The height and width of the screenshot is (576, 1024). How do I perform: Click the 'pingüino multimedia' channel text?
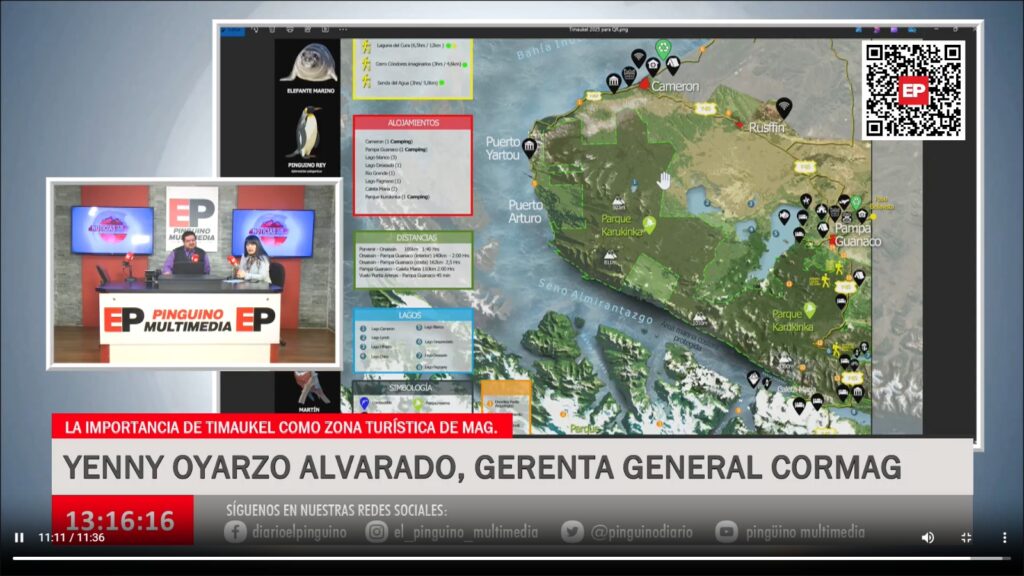[x=805, y=532]
